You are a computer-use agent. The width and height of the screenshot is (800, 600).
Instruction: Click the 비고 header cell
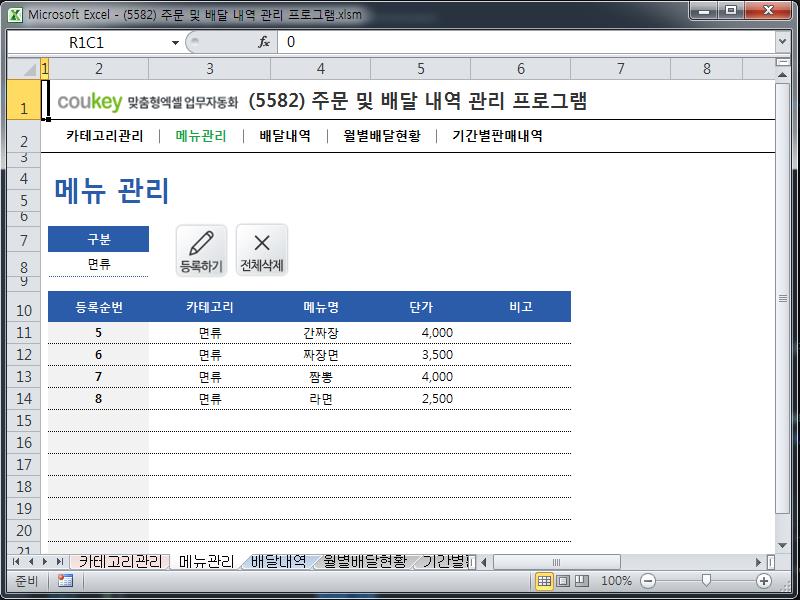[520, 307]
